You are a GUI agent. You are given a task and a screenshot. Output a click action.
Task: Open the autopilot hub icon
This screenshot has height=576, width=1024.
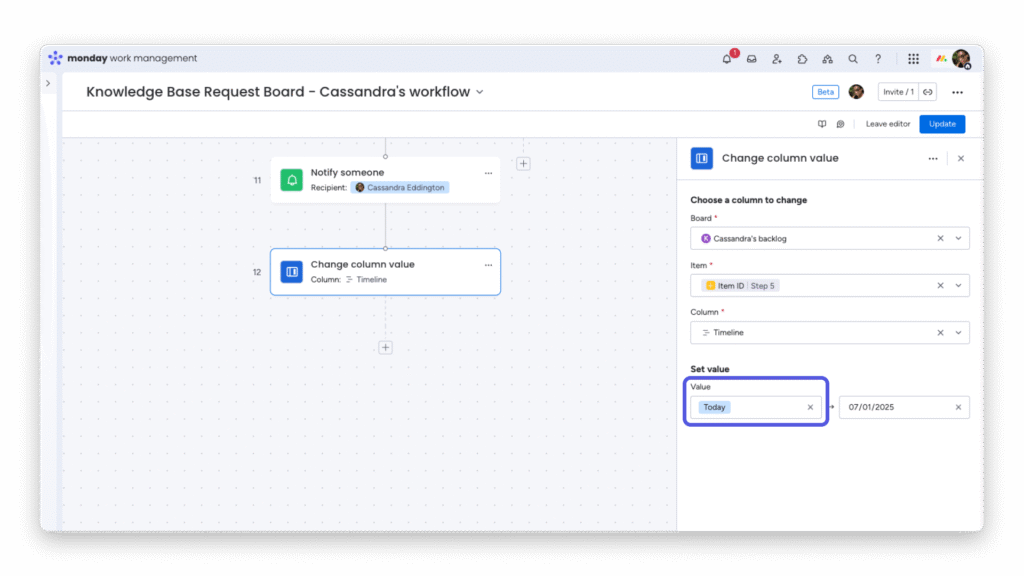[x=827, y=59]
